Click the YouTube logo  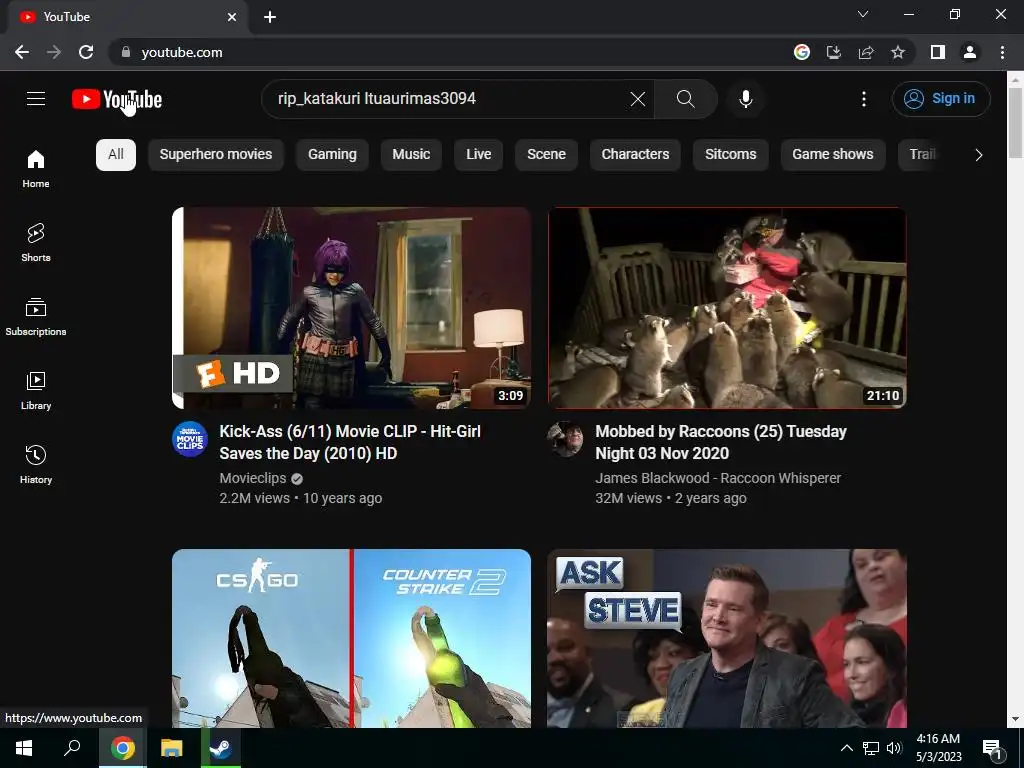[117, 99]
